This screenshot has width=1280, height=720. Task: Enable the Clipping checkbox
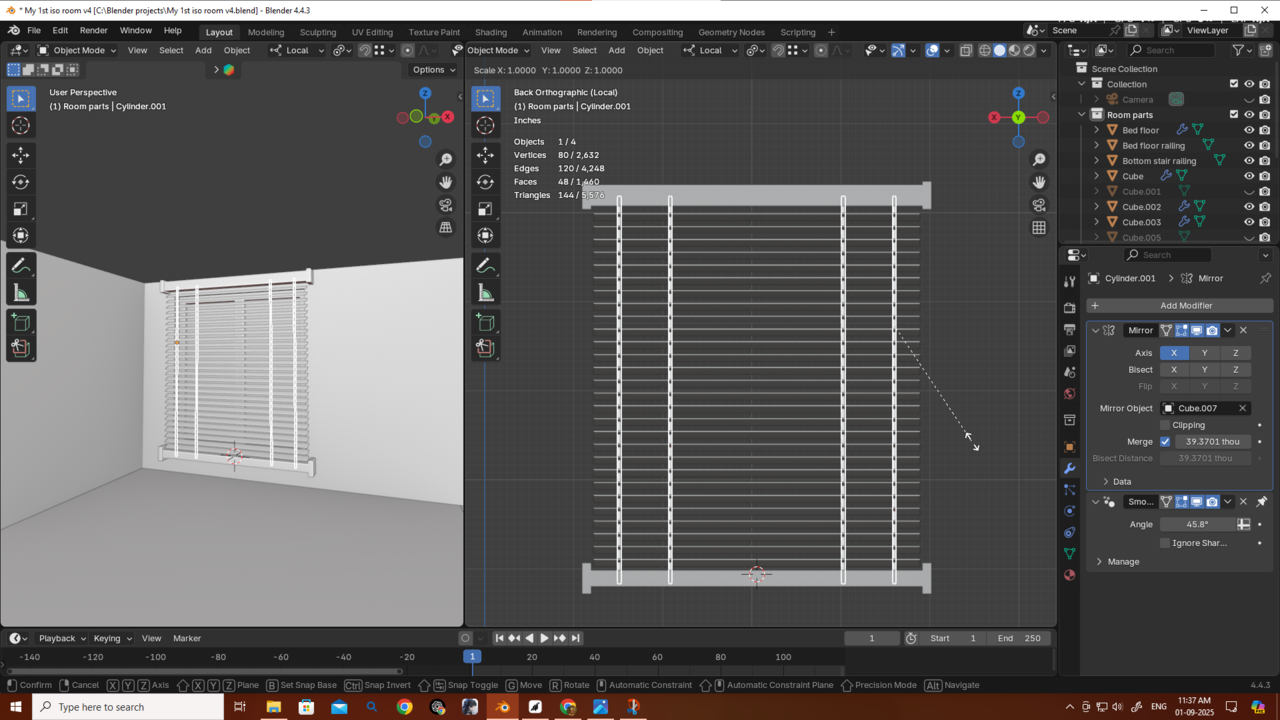click(x=1165, y=425)
